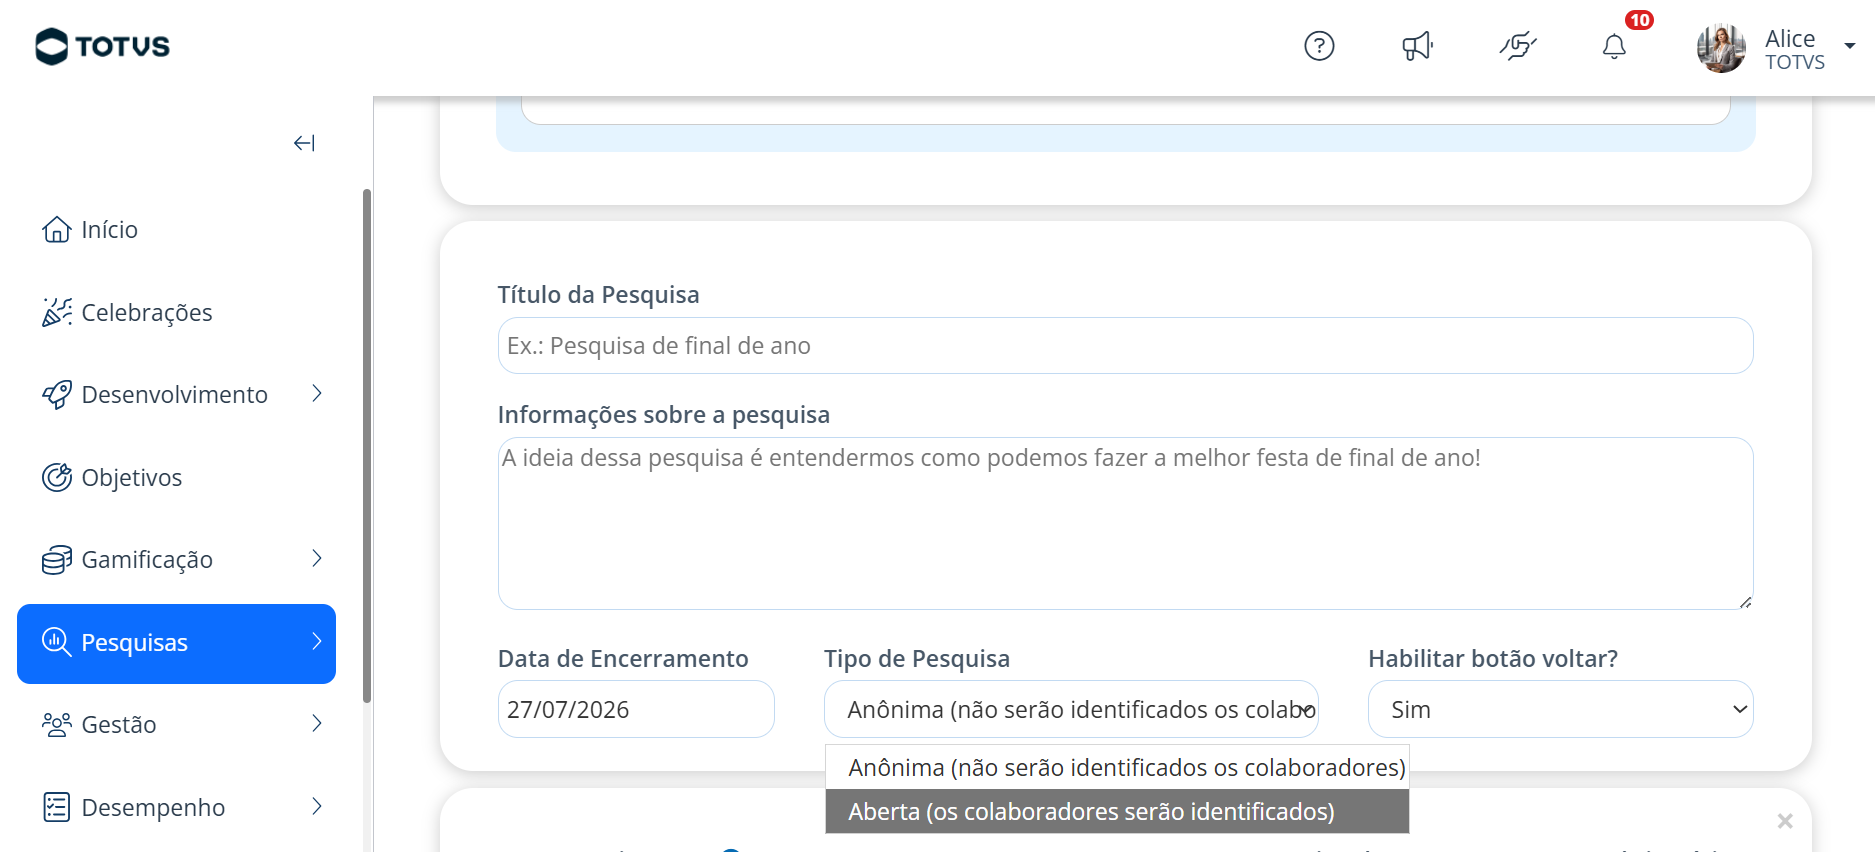Click the TOTVS logo
Viewport: 1875px width, 852px height.
[102, 46]
